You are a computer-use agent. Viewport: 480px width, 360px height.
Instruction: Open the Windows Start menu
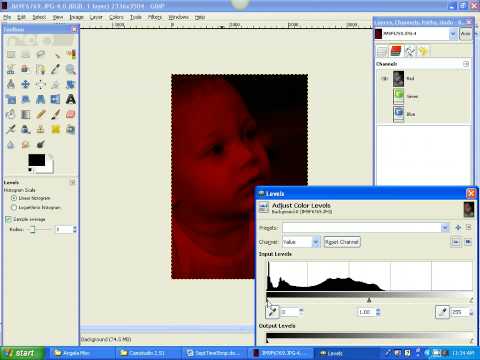(x=22, y=353)
